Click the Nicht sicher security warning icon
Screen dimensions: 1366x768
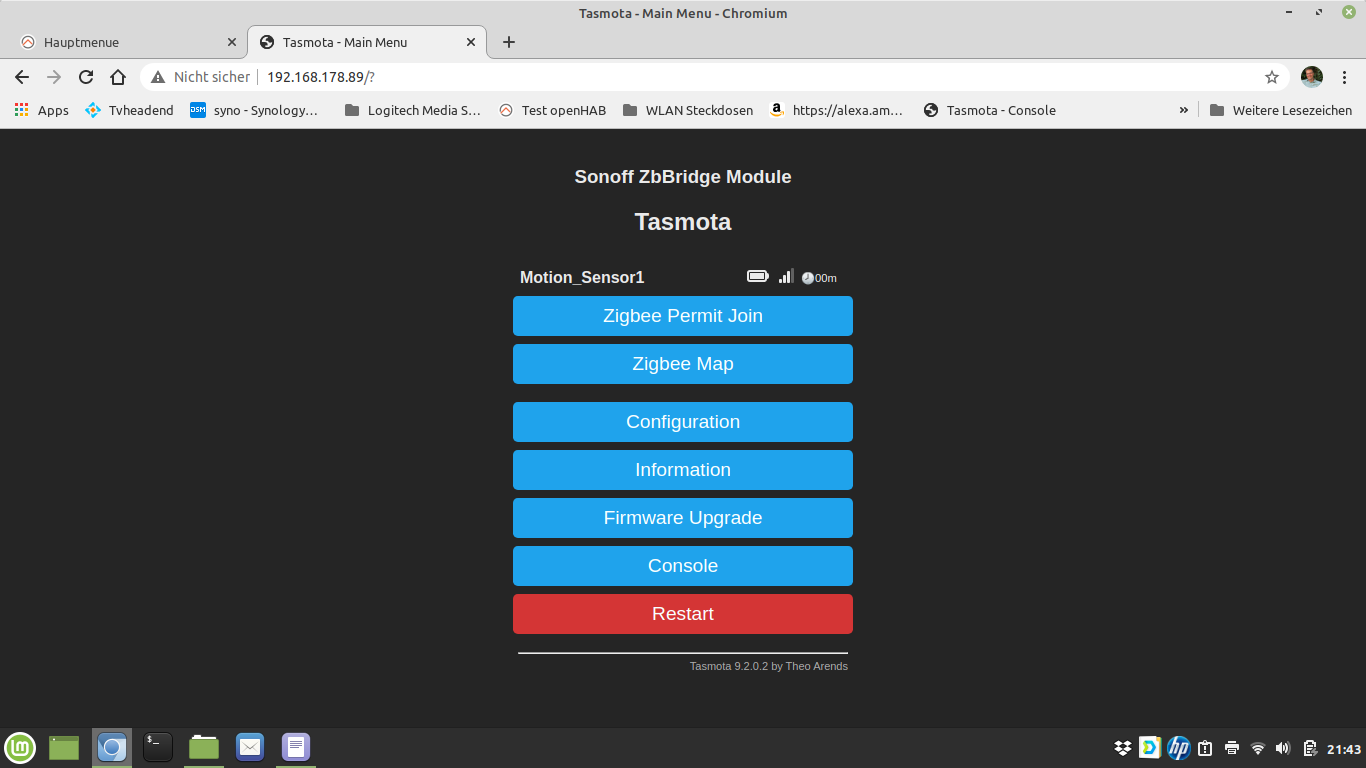coord(158,77)
